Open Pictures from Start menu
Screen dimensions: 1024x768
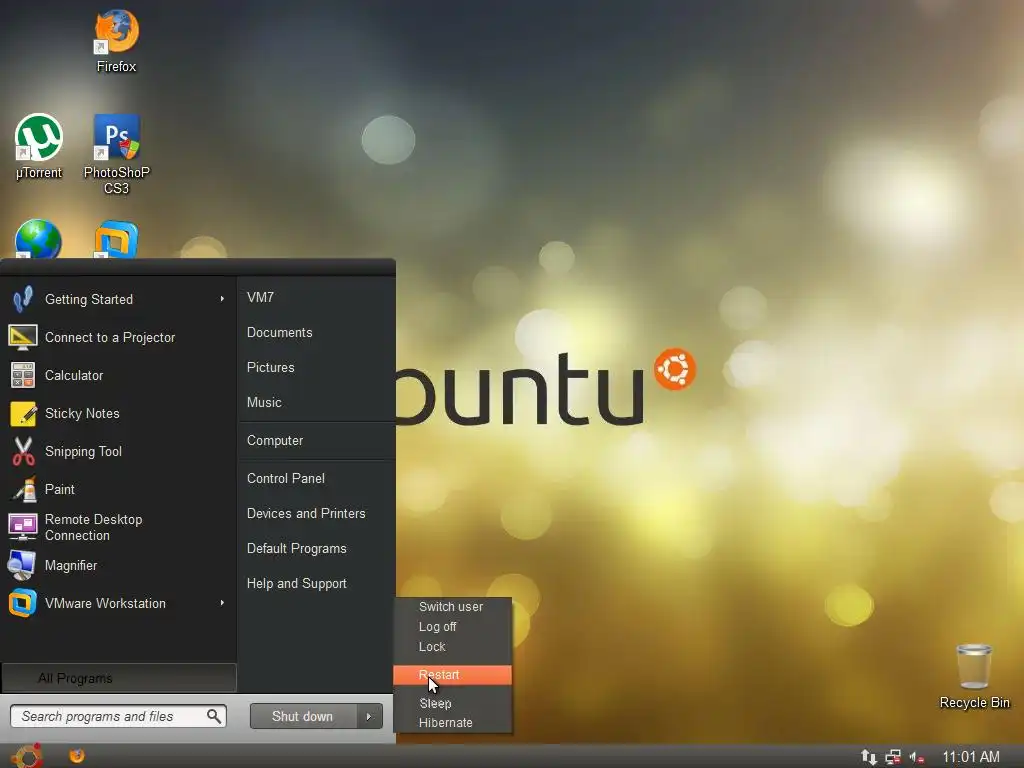click(x=270, y=367)
